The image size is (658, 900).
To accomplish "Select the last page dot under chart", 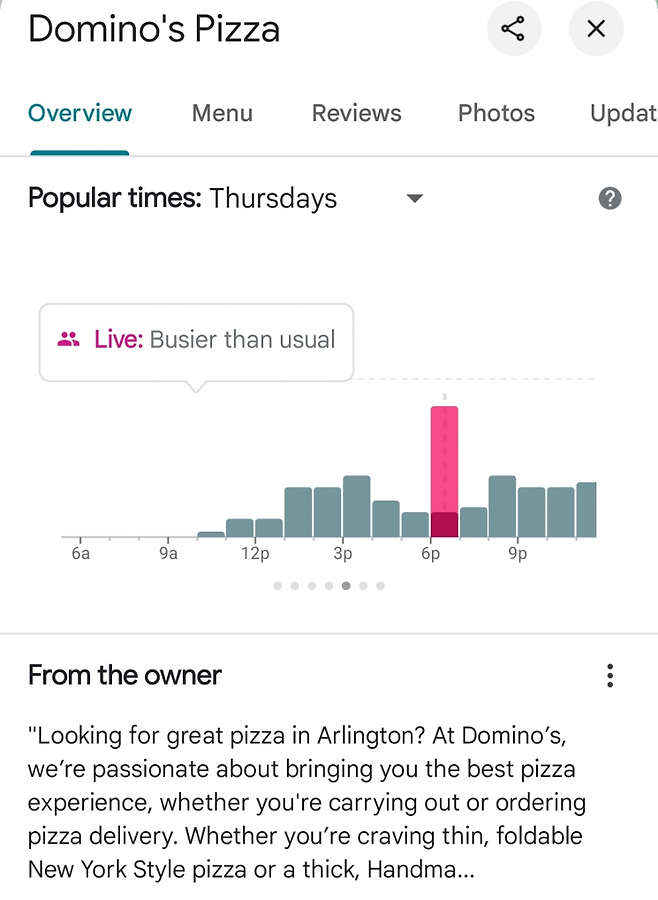I will (x=381, y=586).
